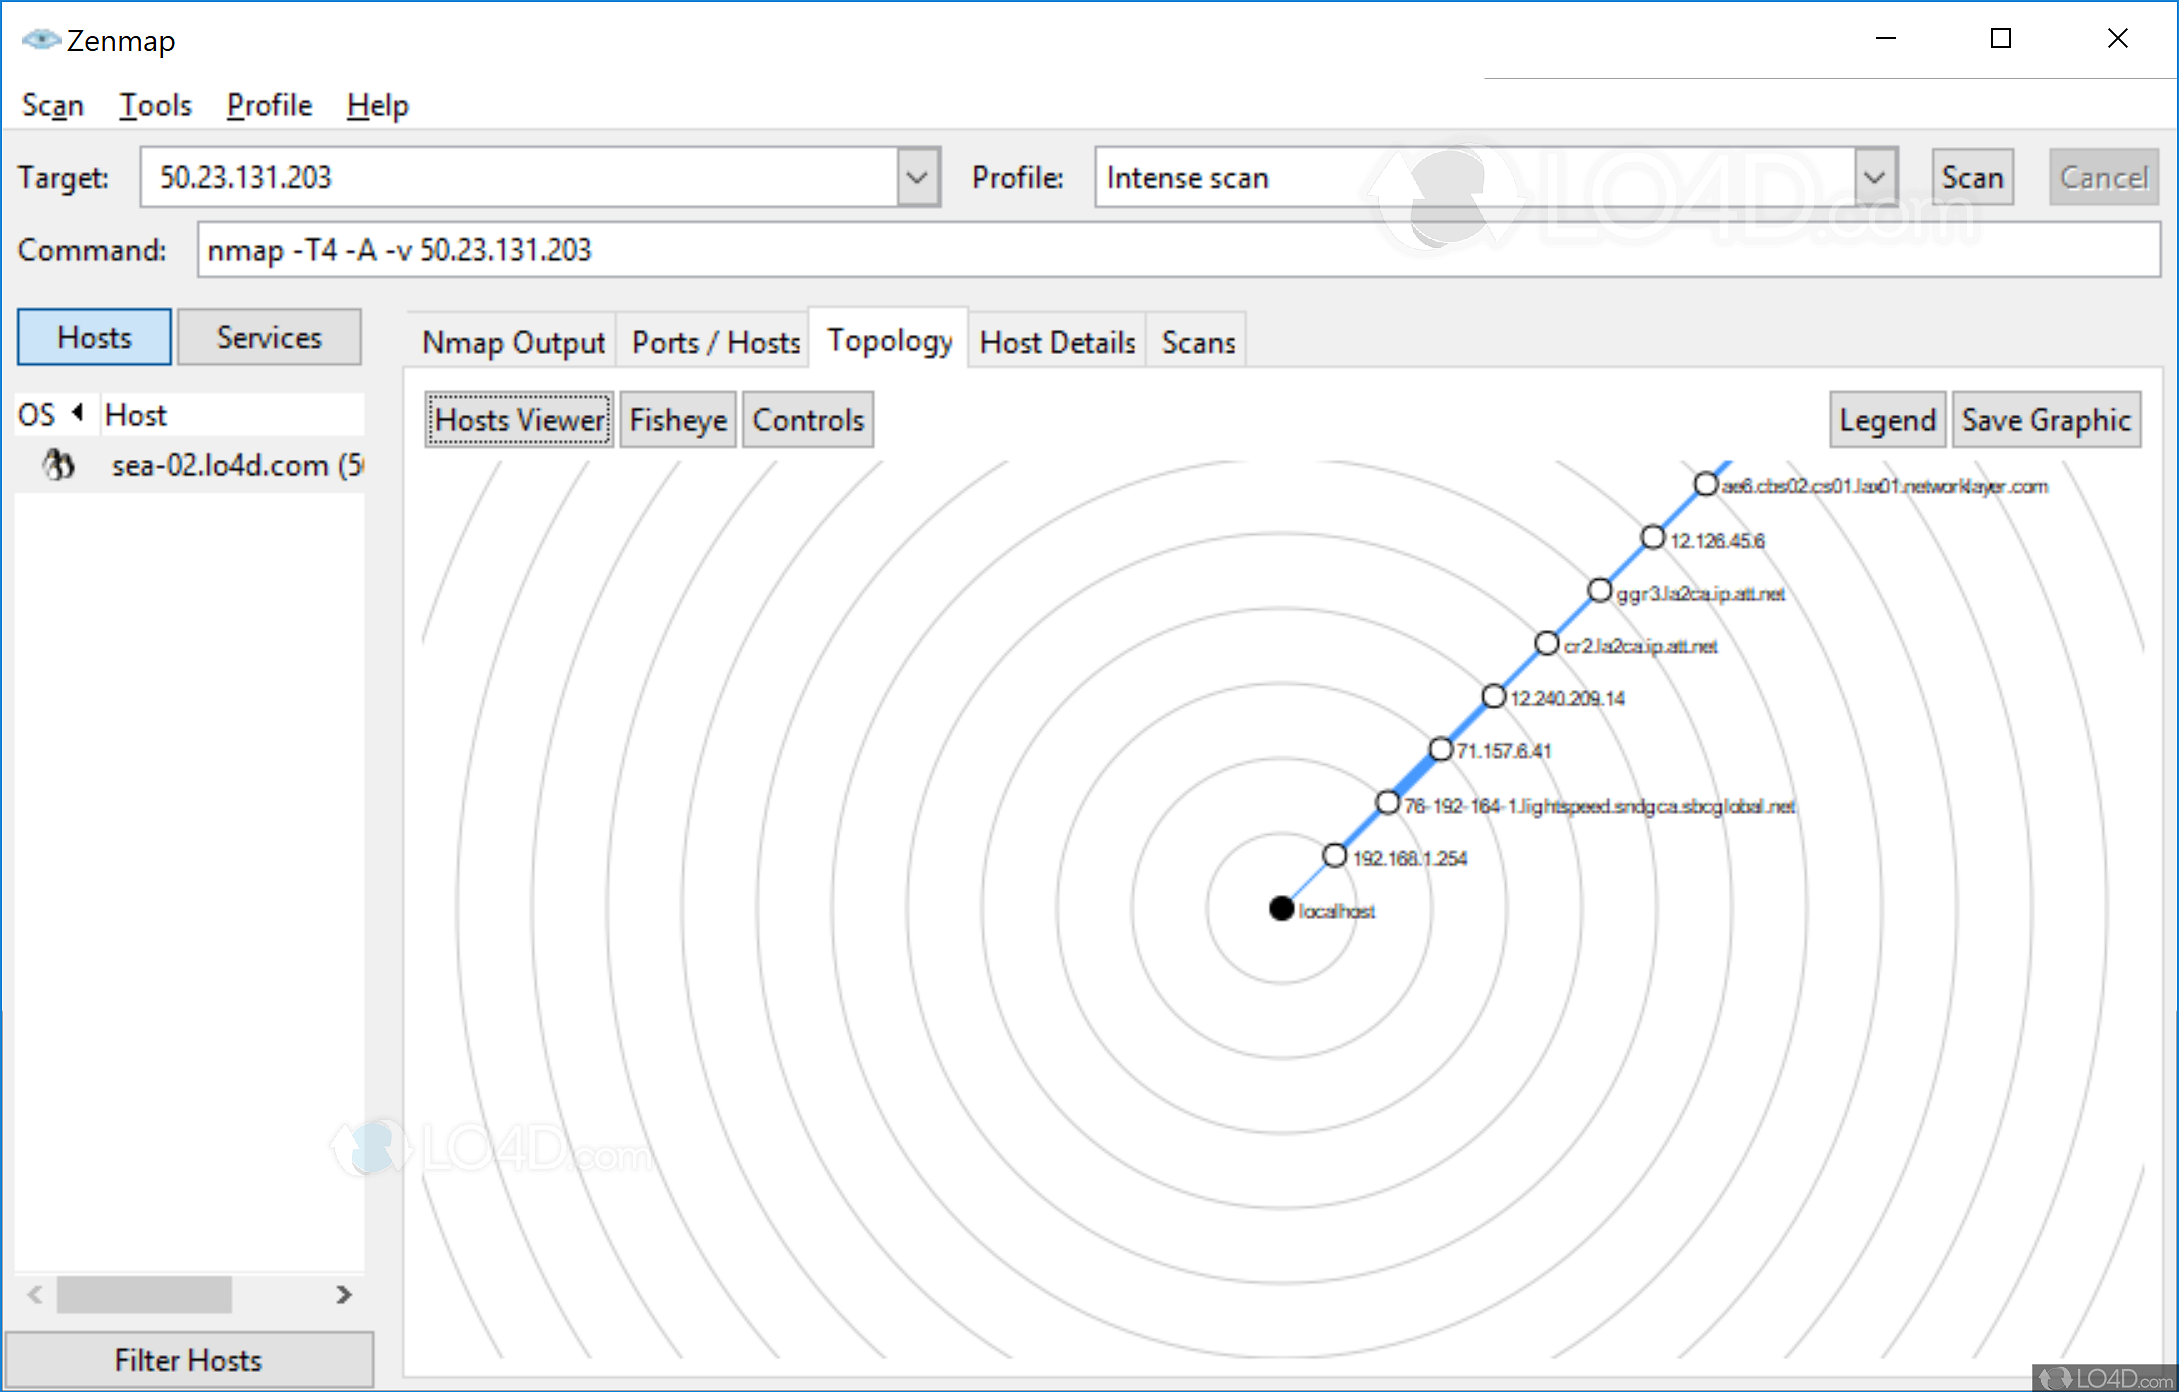The image size is (2179, 1392).
Task: Switch to the Nmap Output tab
Action: click(513, 342)
